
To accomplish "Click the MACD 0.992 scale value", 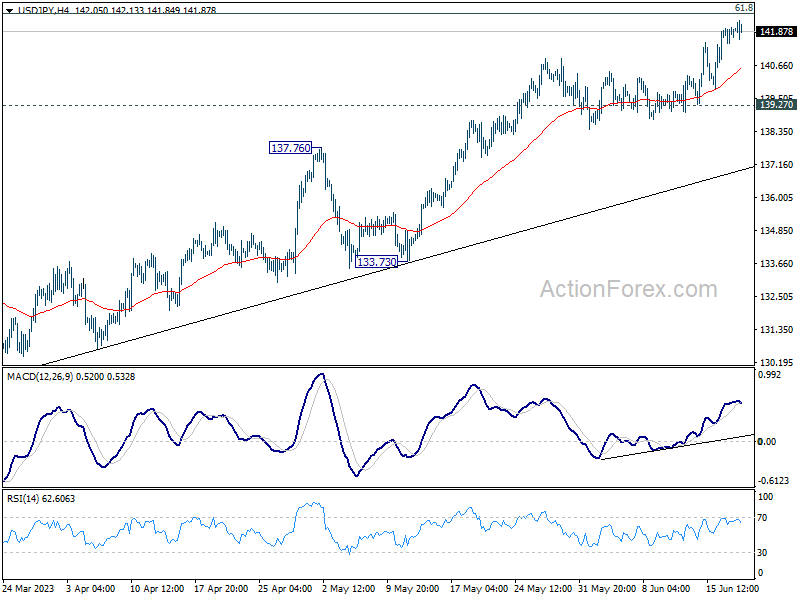I will tap(769, 374).
